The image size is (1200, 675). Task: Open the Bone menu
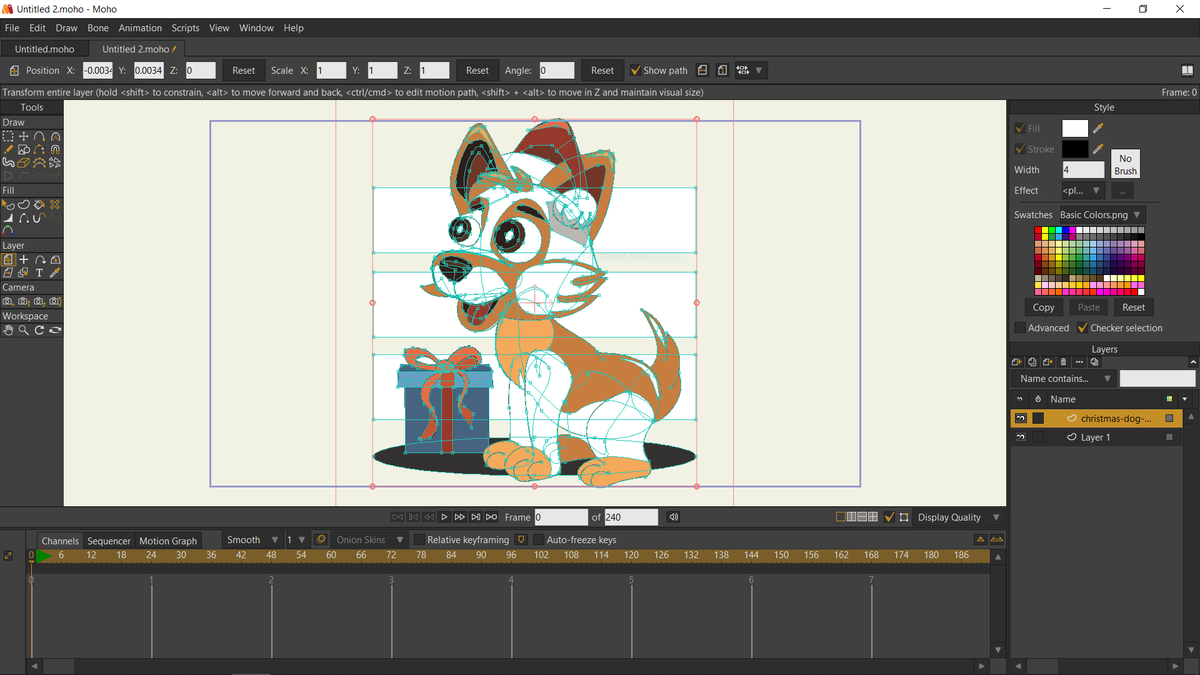click(x=98, y=28)
